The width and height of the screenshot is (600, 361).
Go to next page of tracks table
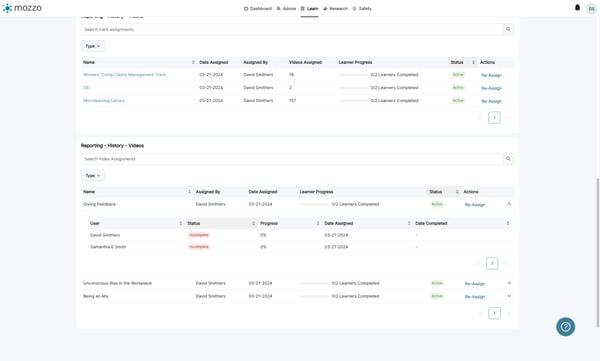point(509,118)
